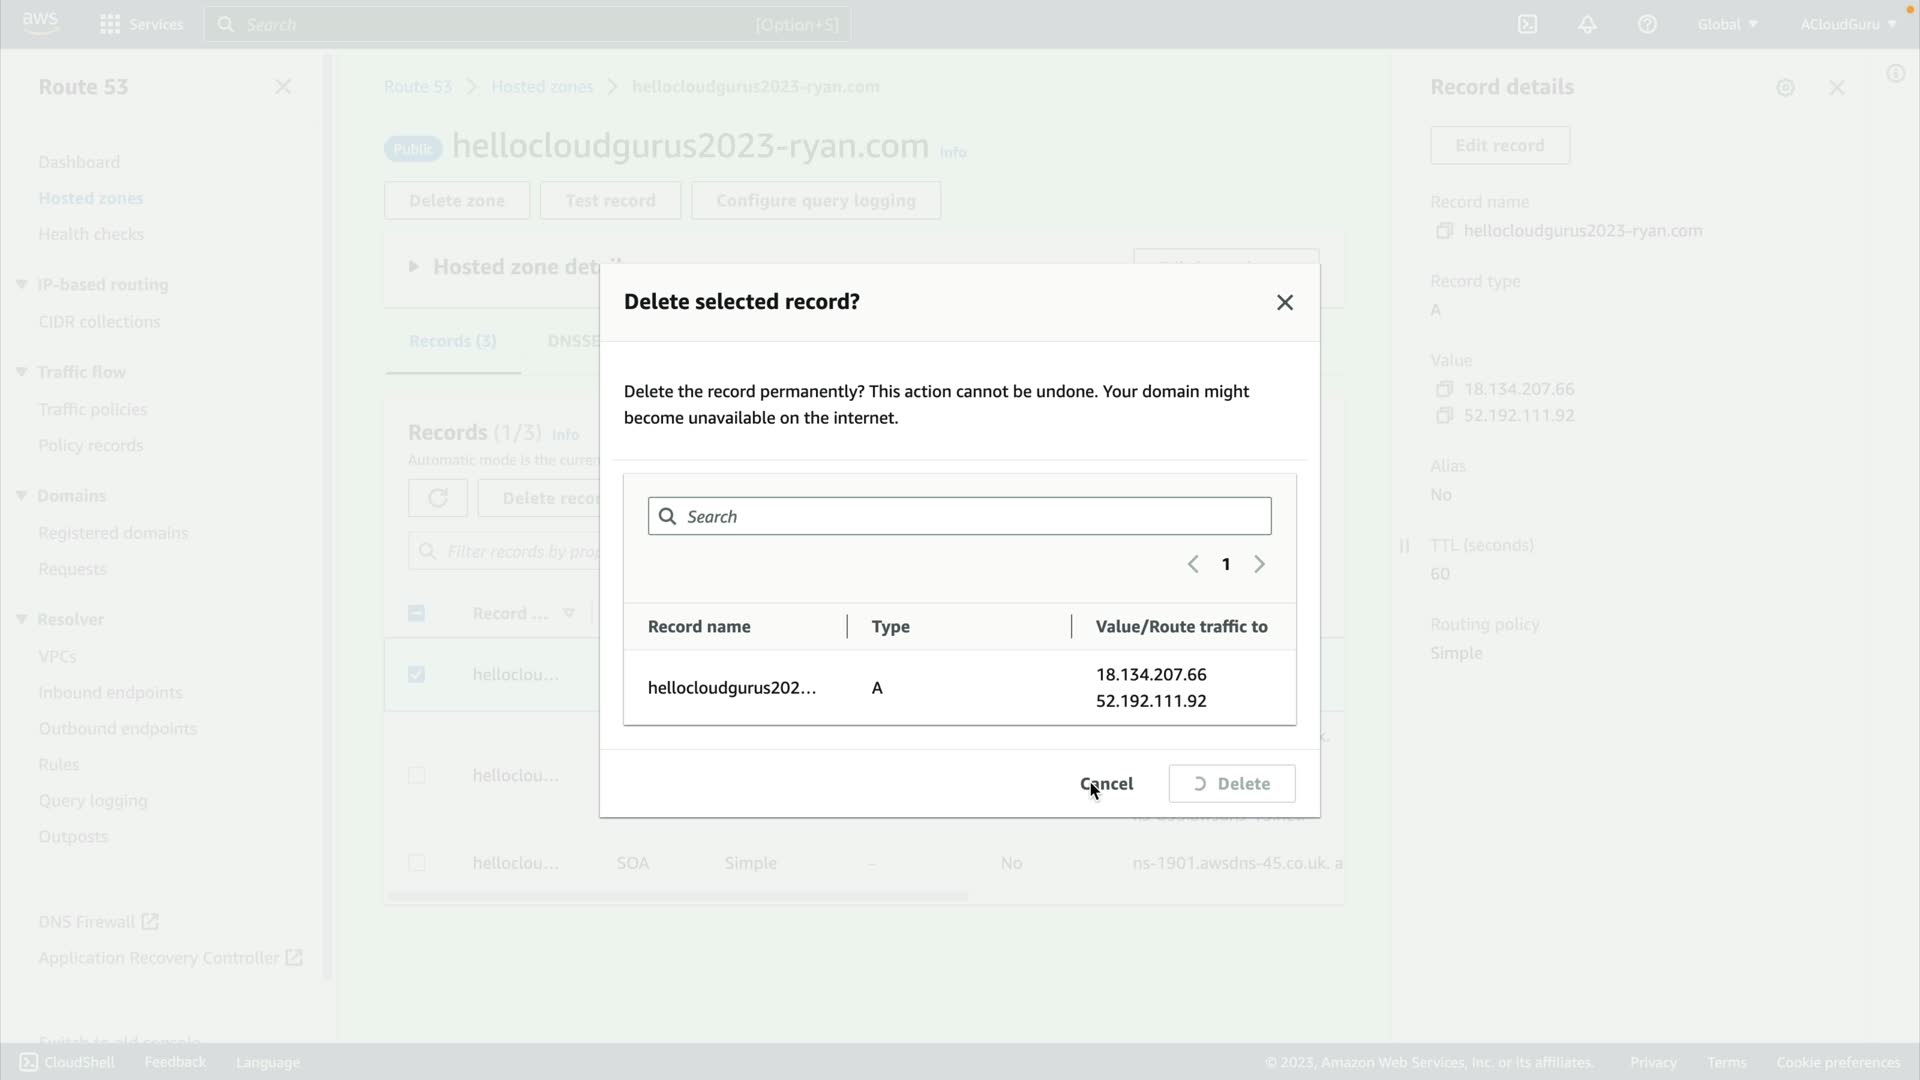1920x1080 pixels.
Task: Open the Services grid menu
Action: click(x=110, y=24)
